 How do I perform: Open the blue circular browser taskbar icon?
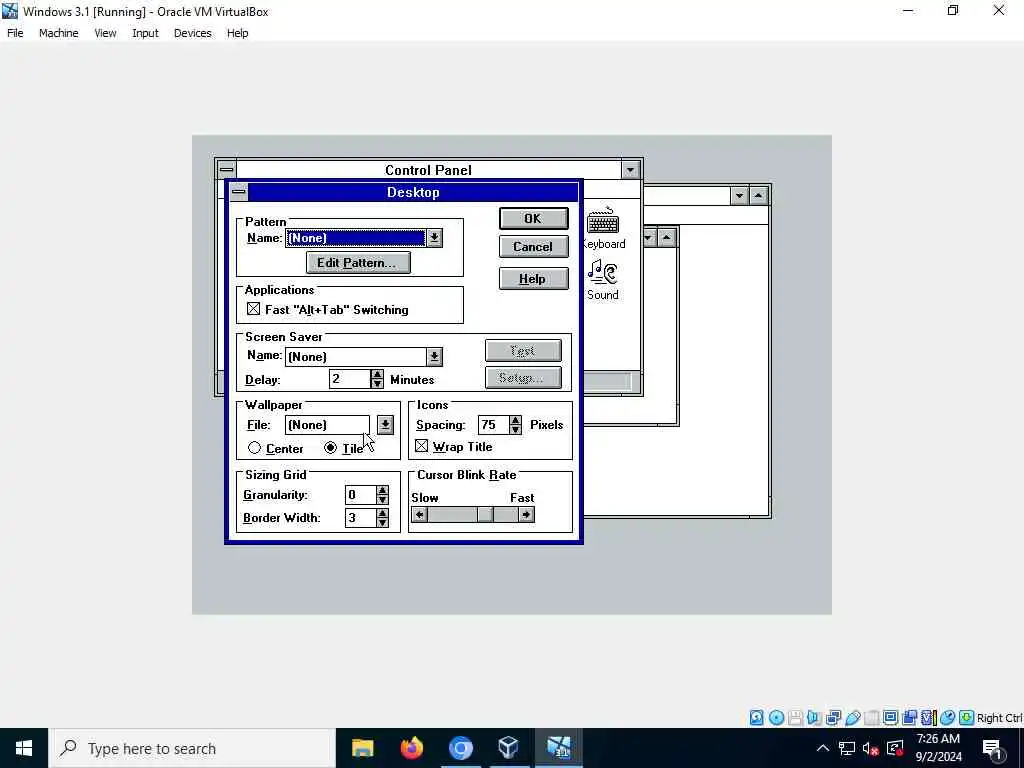pyautogui.click(x=460, y=748)
